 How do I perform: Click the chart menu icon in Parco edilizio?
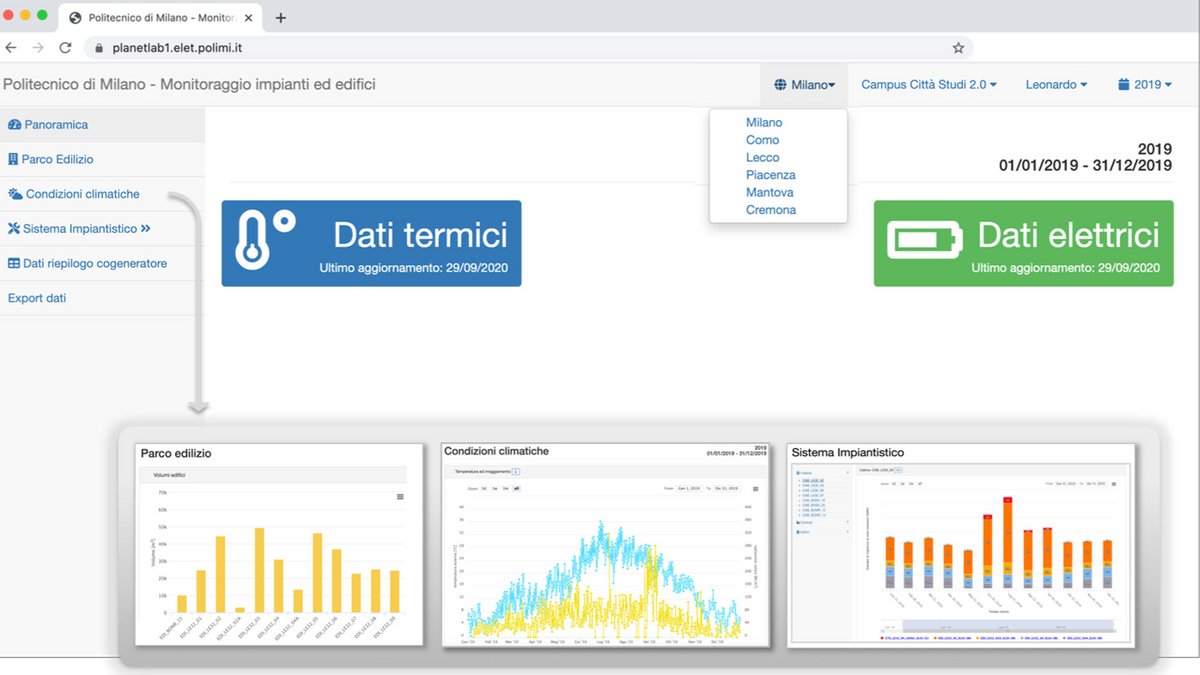(x=401, y=496)
